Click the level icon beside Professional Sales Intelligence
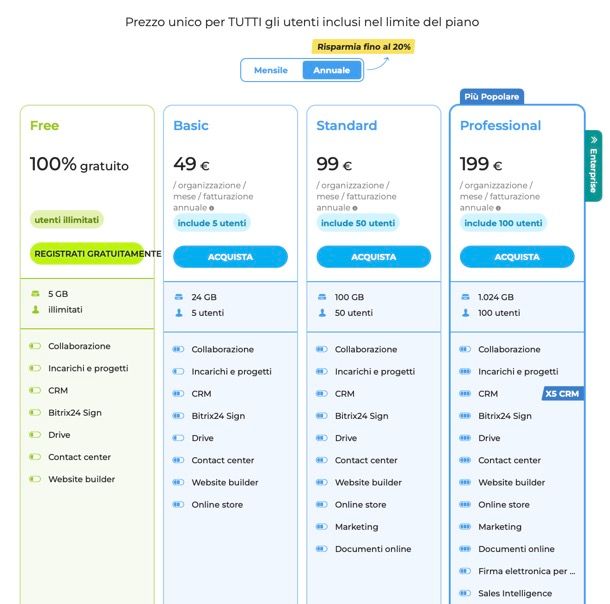This screenshot has height=604, width=610. coord(465,593)
